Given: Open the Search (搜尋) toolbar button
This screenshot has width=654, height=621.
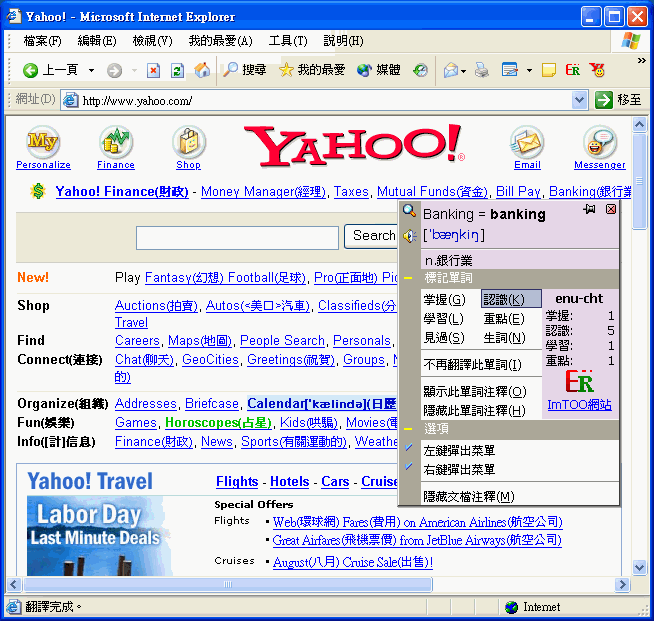Looking at the screenshot, I should (245, 70).
